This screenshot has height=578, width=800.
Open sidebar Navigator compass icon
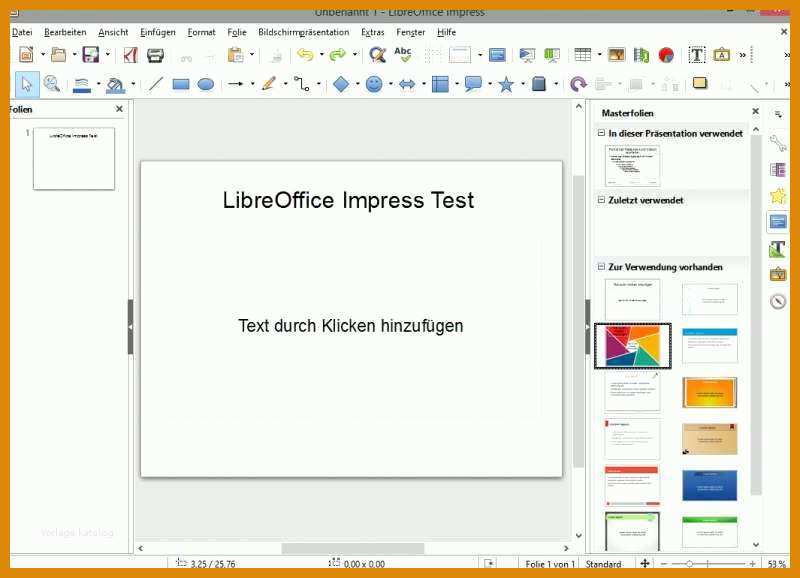778,301
